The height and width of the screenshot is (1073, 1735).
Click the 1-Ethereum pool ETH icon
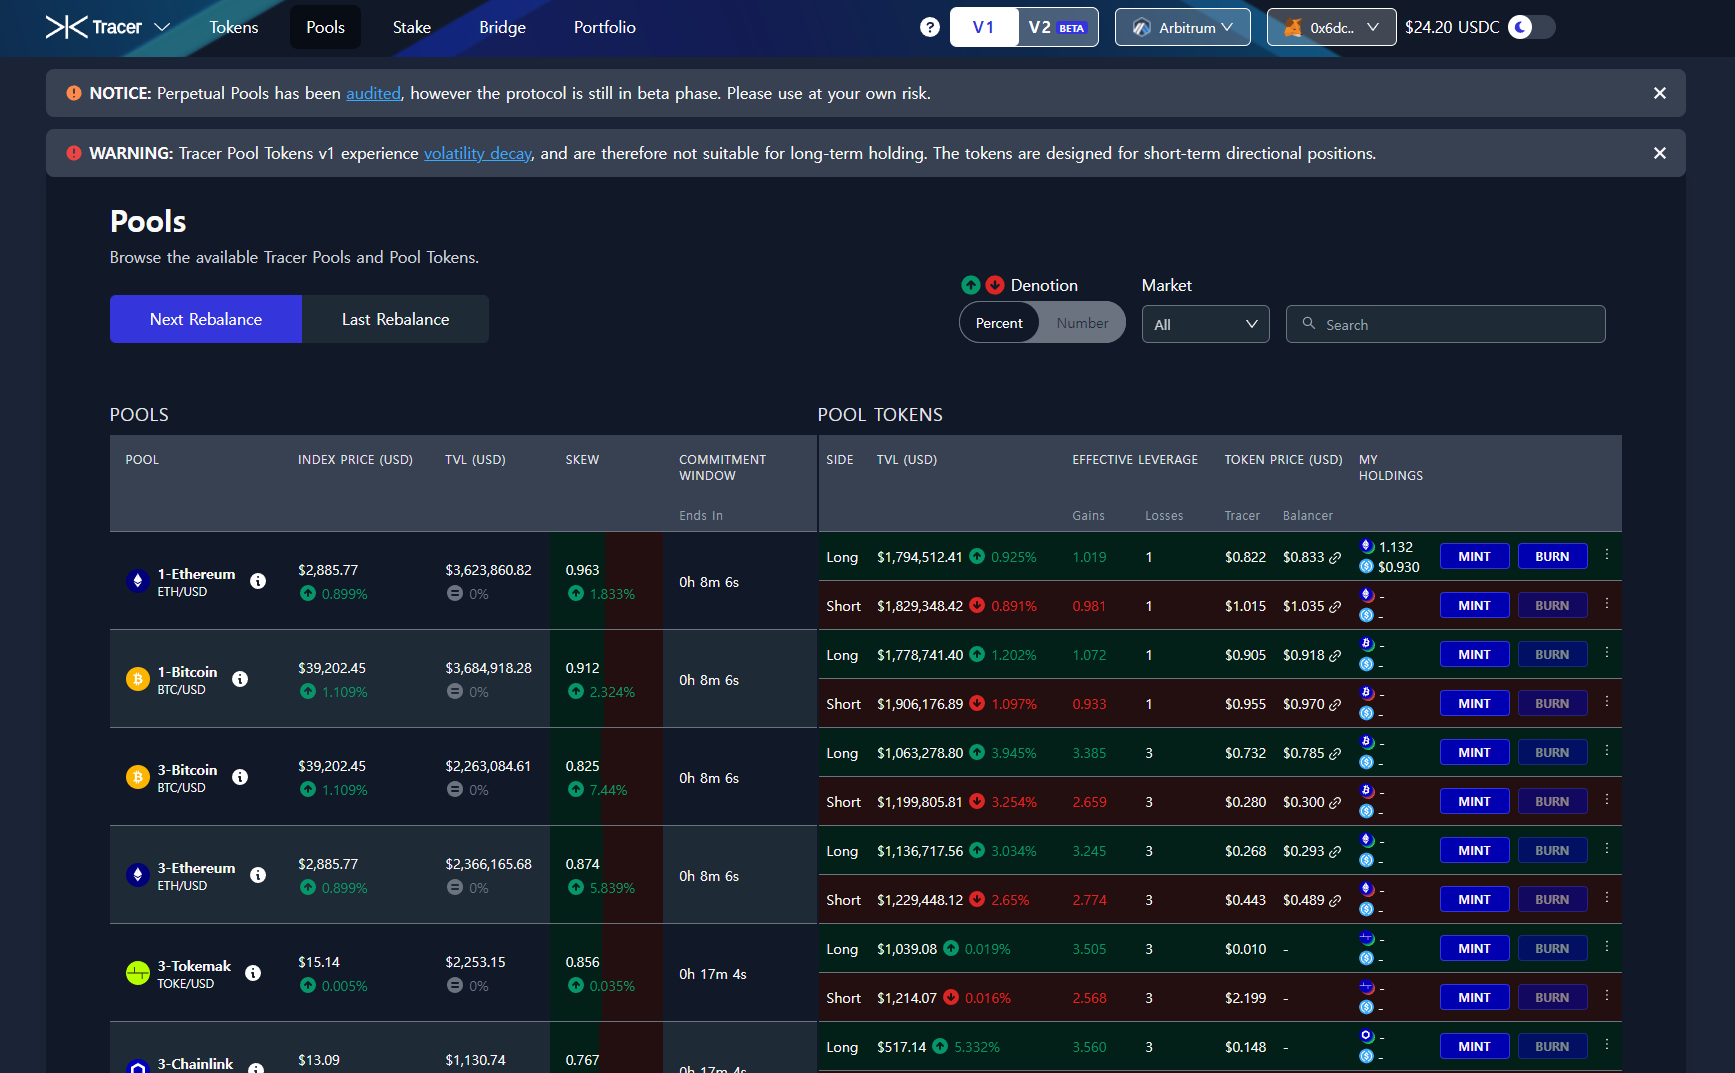(138, 581)
